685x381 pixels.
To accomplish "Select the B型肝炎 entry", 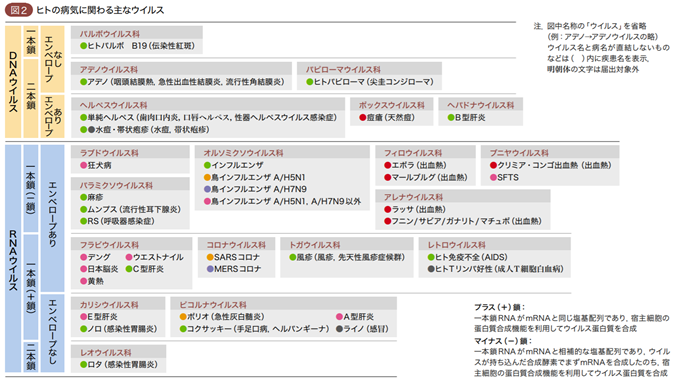I will coord(466,118).
